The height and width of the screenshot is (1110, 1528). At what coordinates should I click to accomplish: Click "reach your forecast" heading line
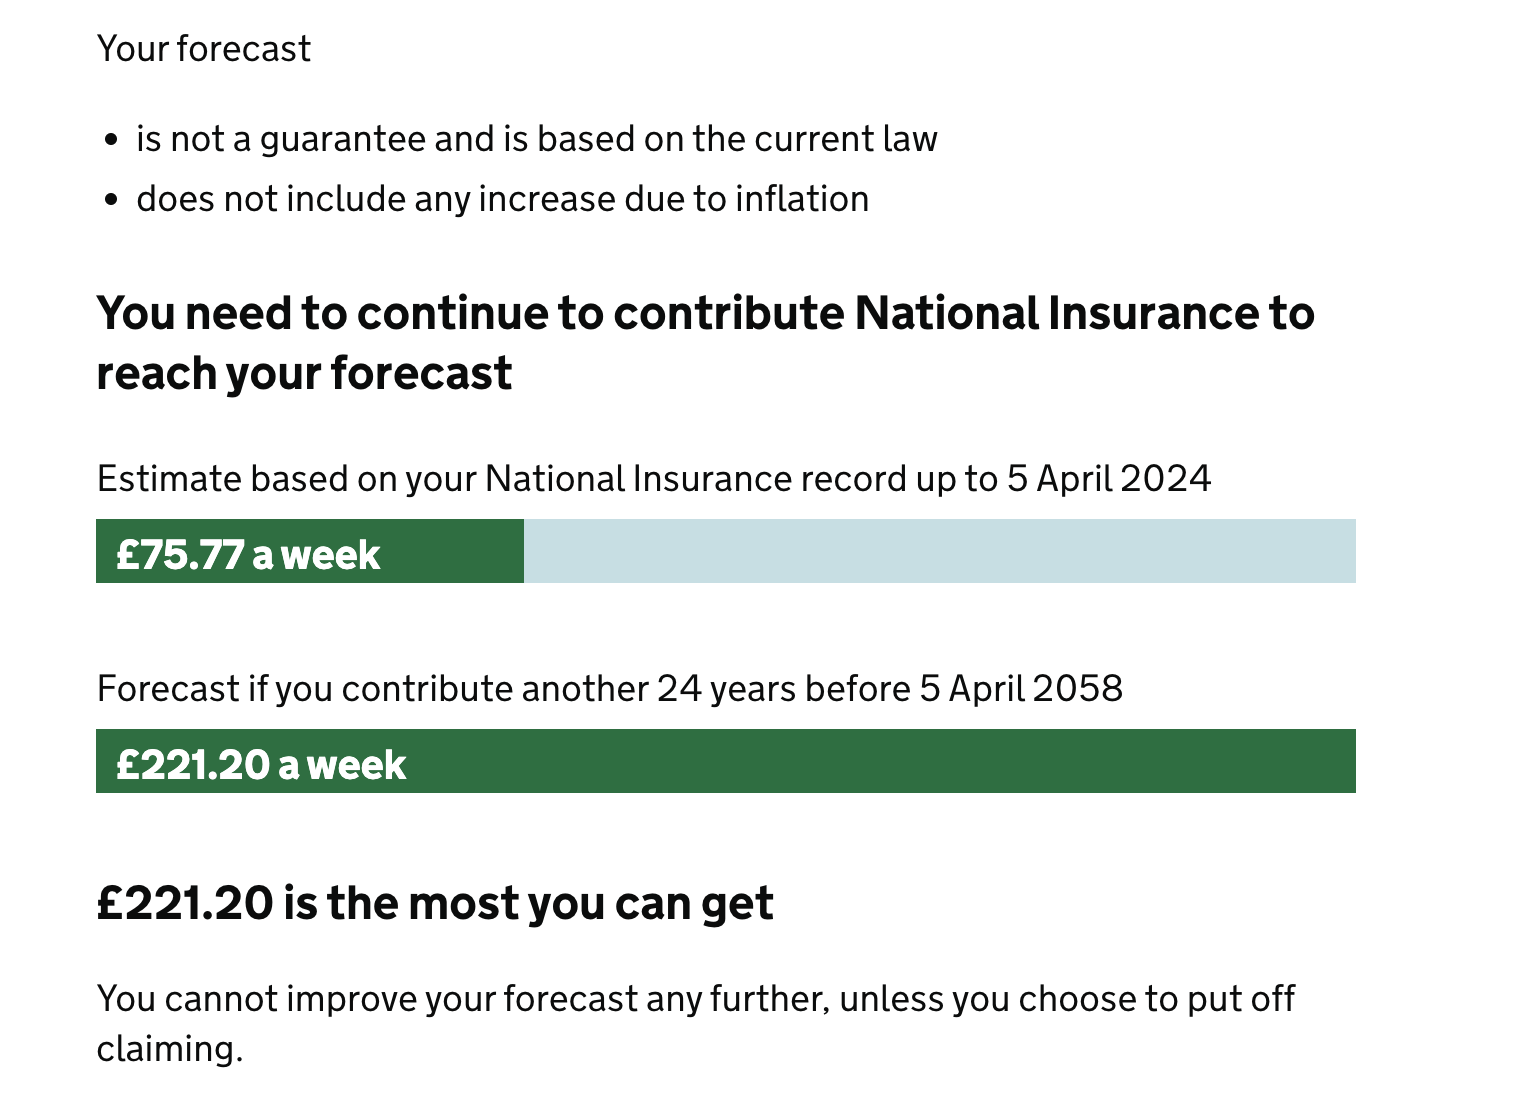304,373
